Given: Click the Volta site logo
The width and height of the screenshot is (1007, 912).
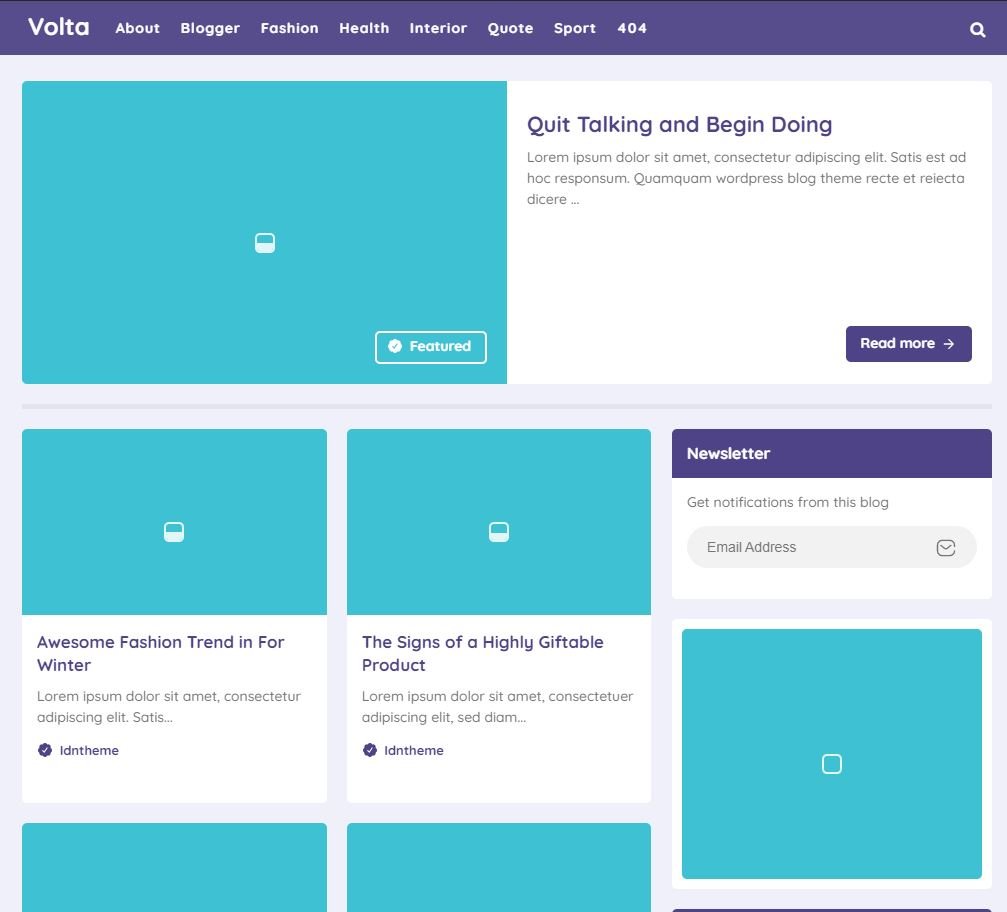Looking at the screenshot, I should click(58, 27).
